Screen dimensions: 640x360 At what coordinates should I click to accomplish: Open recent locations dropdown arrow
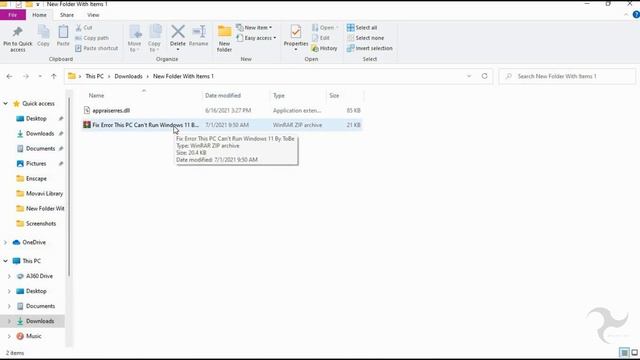(40, 76)
